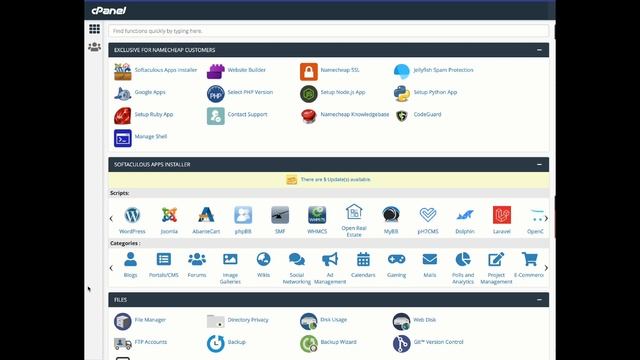This screenshot has width=640, height=360.
Task: Open the Polls and Analytics category
Action: pyautogui.click(x=463, y=268)
